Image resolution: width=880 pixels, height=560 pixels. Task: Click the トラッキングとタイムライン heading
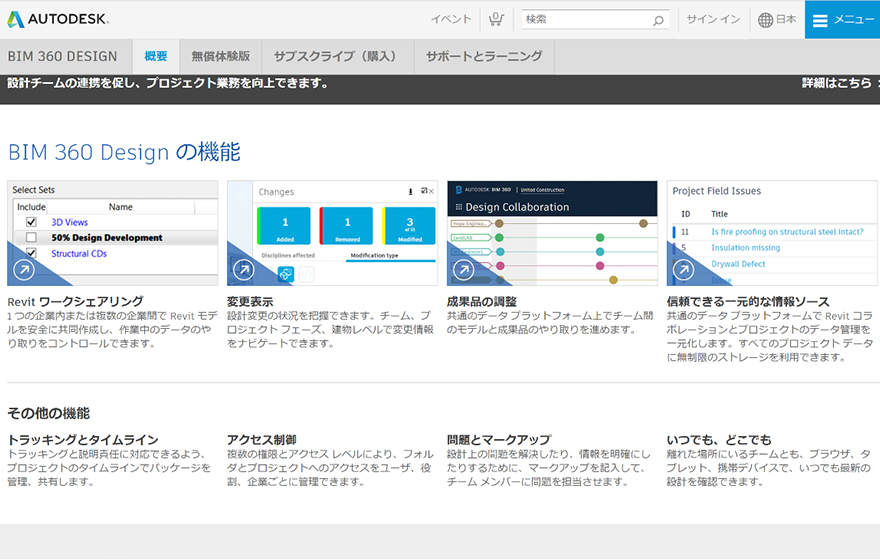83,439
